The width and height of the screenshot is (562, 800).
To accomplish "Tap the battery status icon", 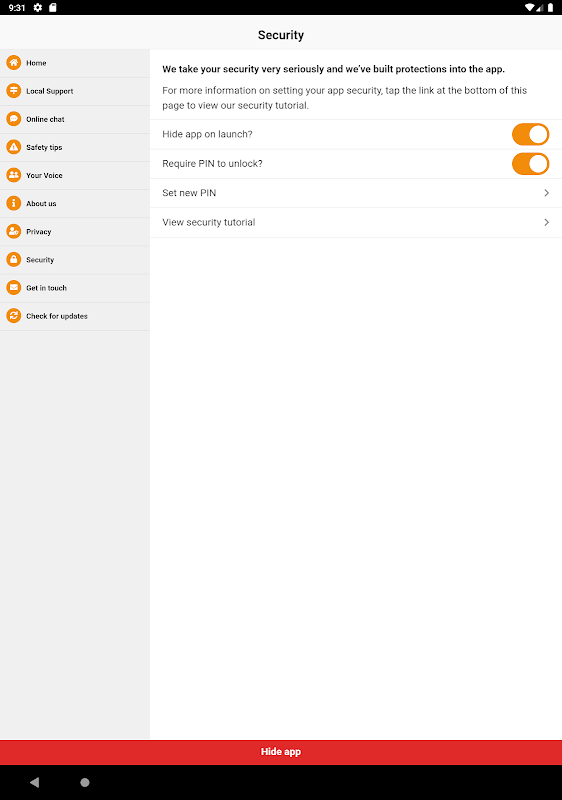I will coord(551,7).
